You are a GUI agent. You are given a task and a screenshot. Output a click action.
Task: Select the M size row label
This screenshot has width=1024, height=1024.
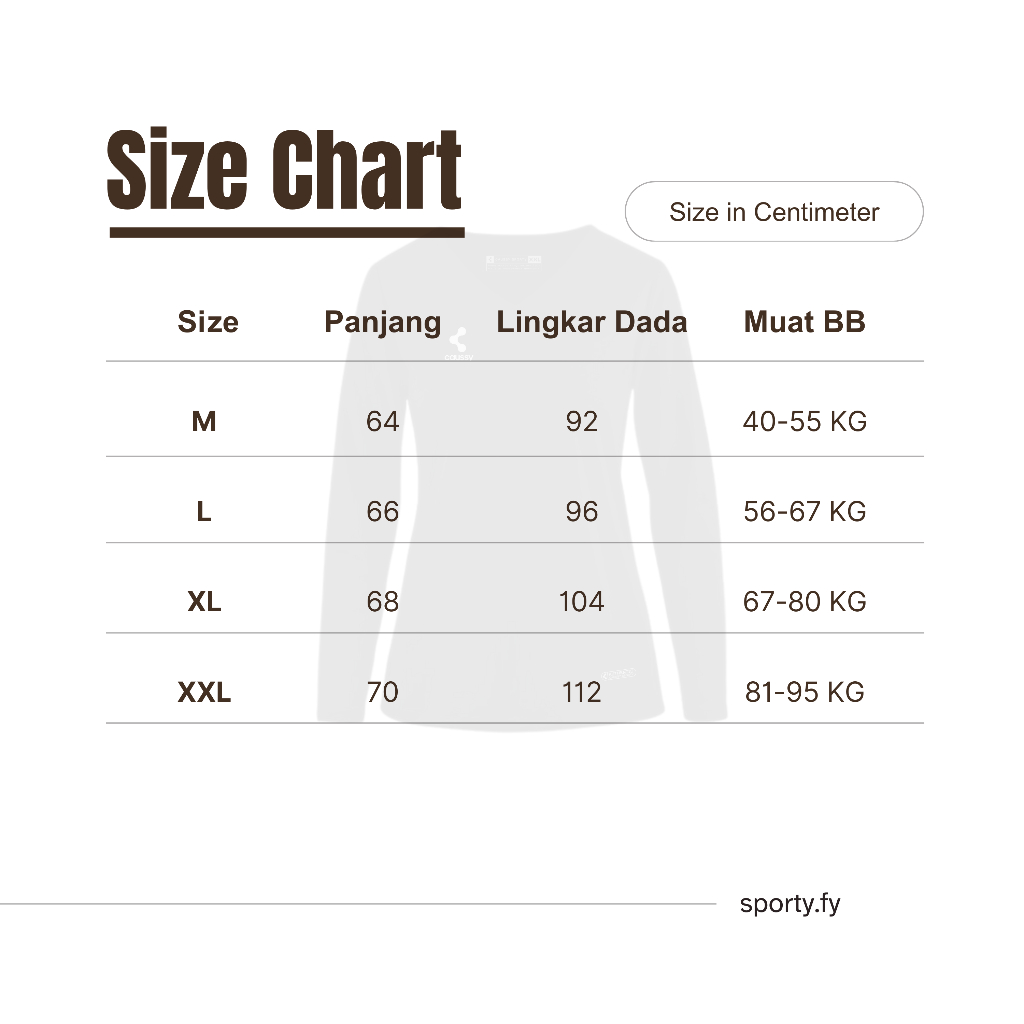pos(204,422)
